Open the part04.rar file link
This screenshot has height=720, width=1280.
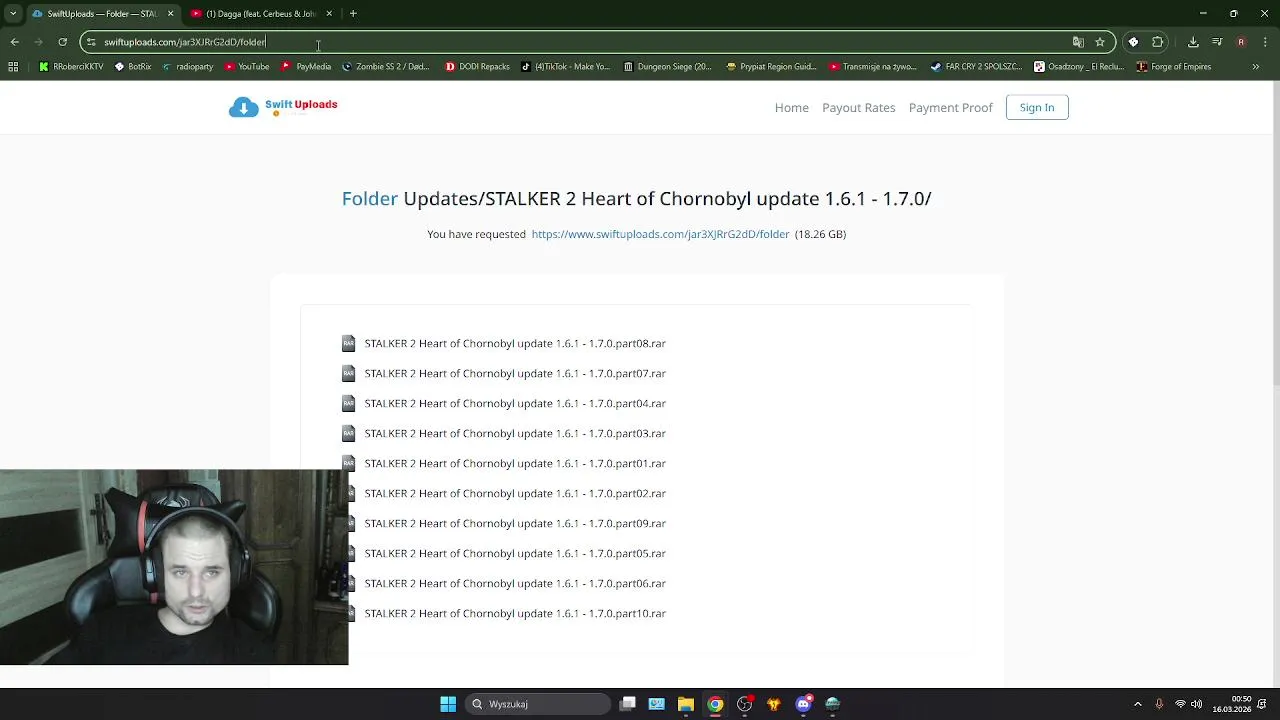515,403
